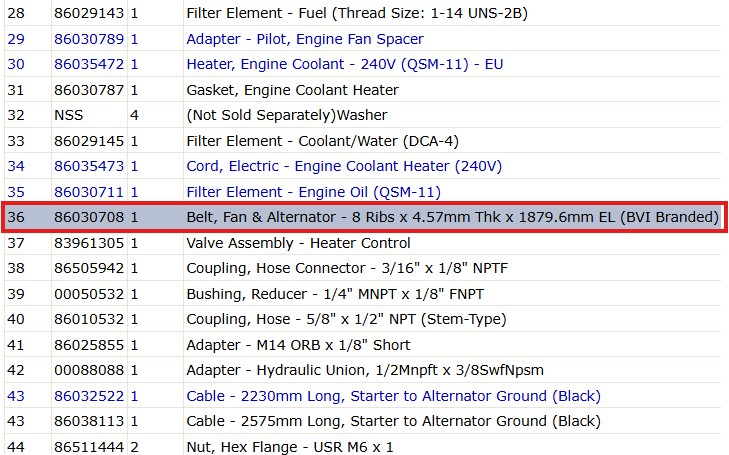Click item number 34 link
The width and height of the screenshot is (729, 455).
(16, 166)
